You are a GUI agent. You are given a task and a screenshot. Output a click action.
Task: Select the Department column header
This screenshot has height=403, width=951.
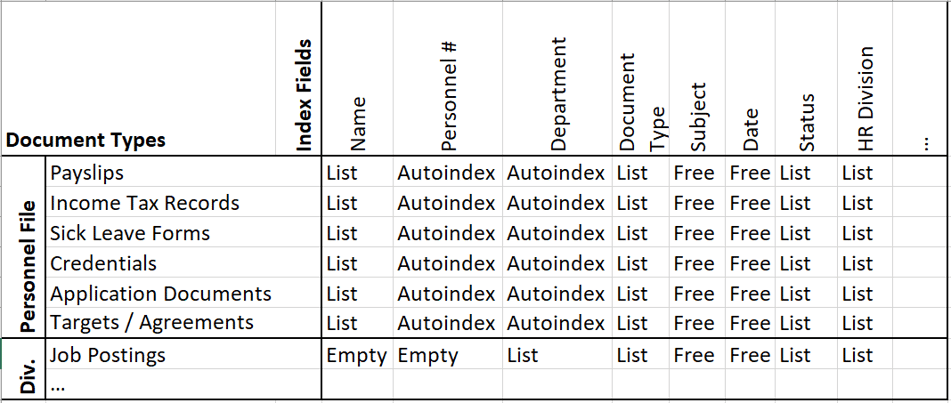pyautogui.click(x=557, y=95)
